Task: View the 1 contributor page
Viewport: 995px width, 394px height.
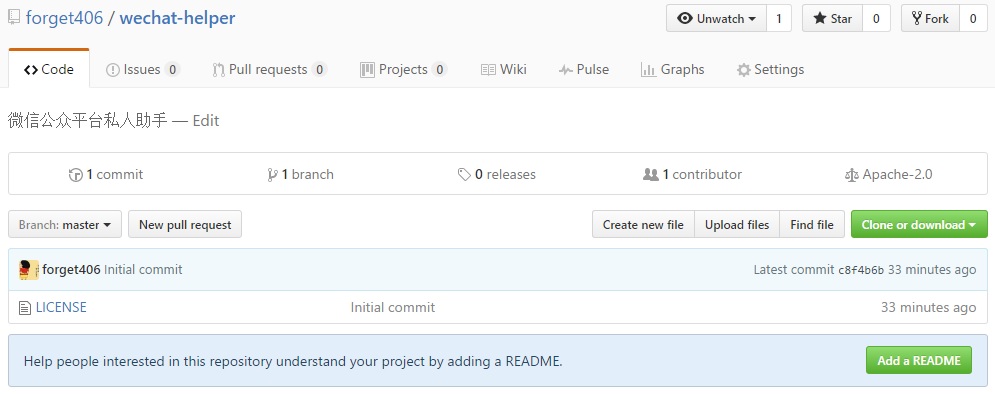Action: click(x=692, y=174)
